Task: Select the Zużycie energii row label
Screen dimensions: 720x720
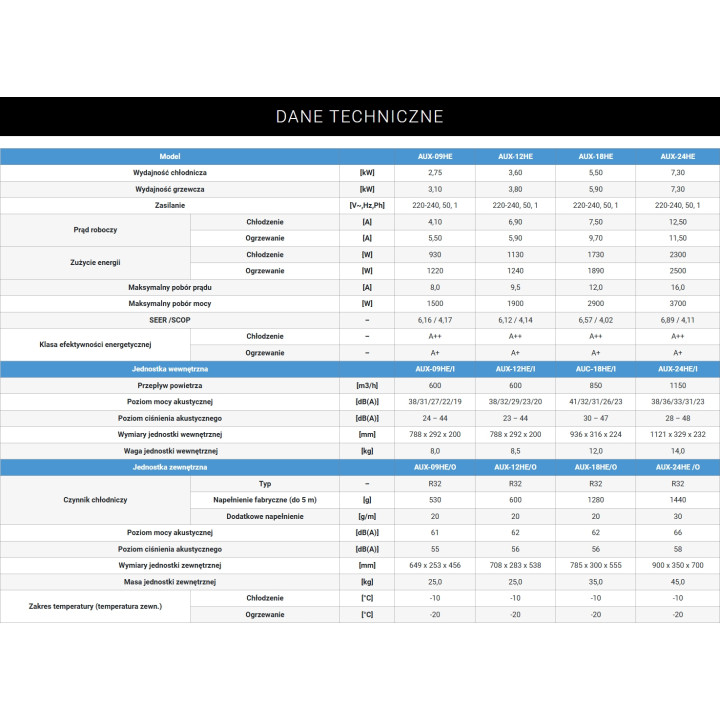Action: 95,263
